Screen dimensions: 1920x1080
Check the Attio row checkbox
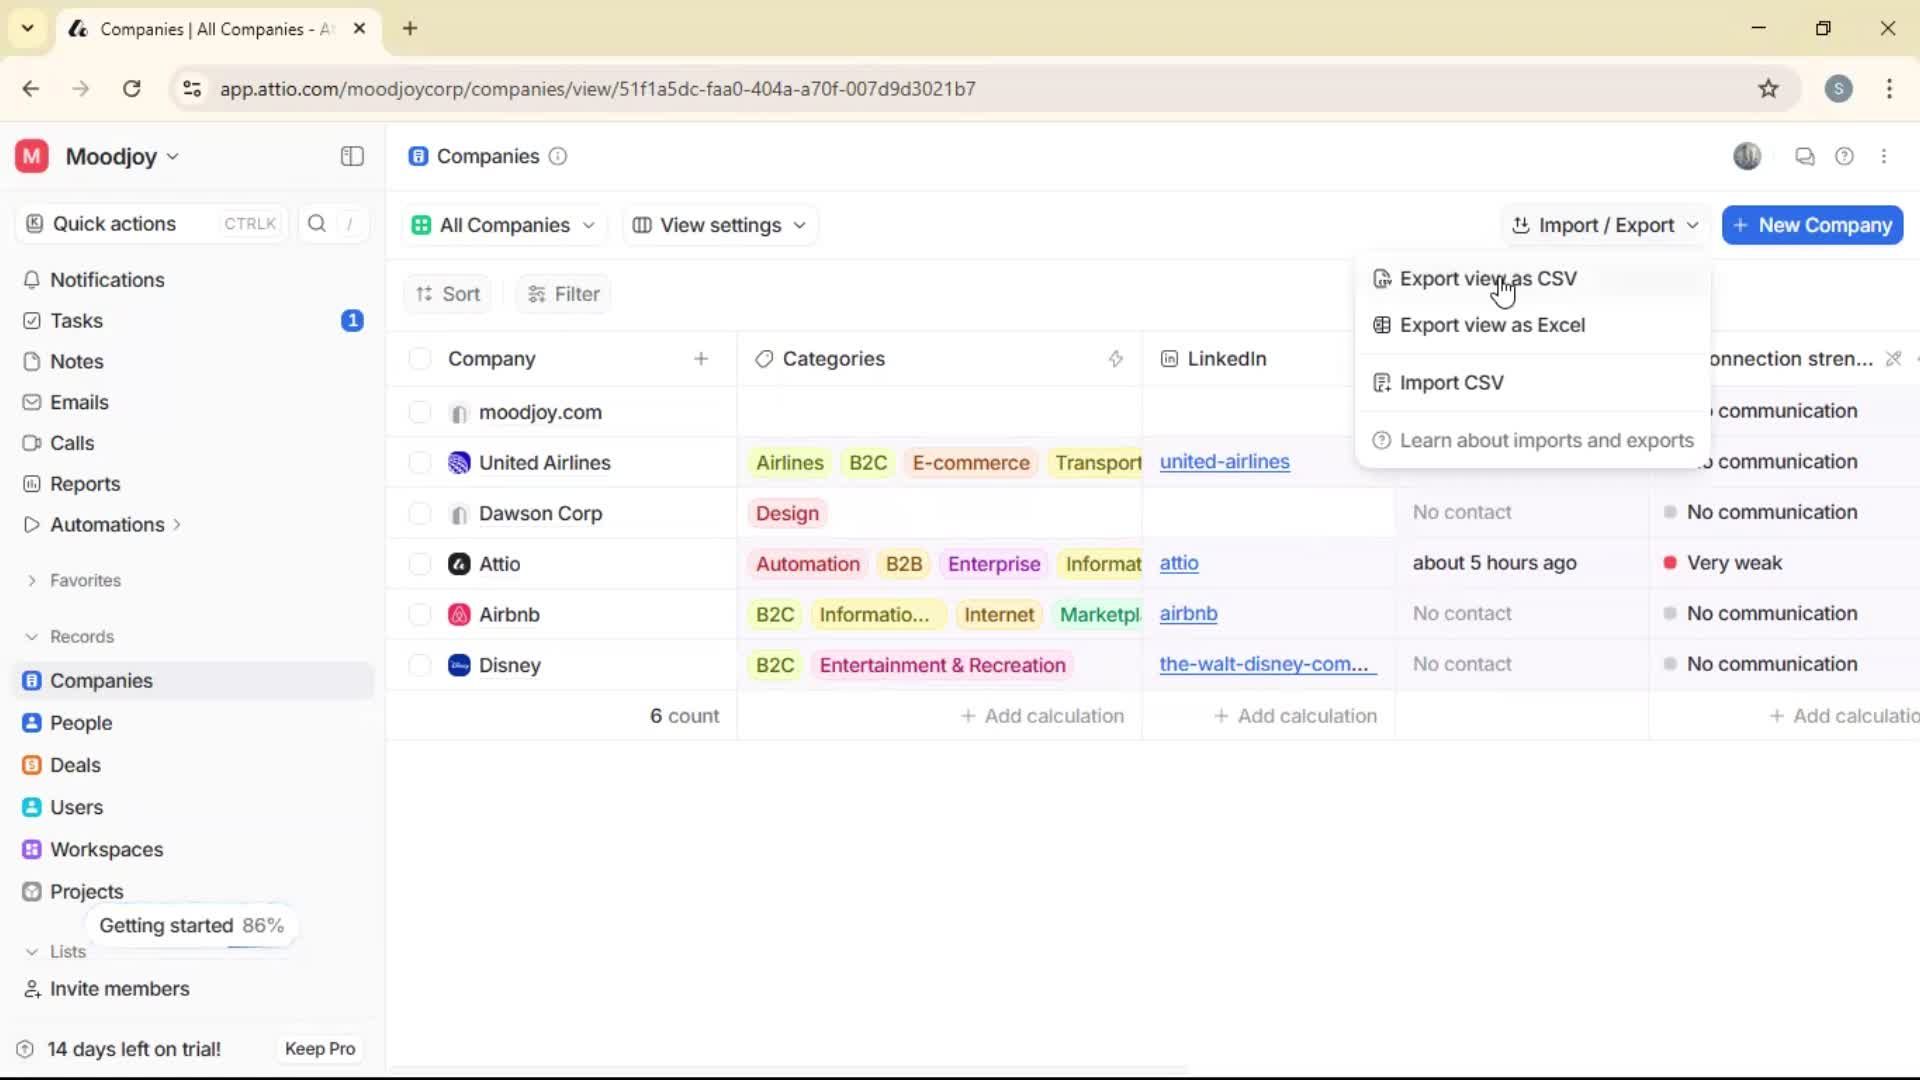pos(420,564)
